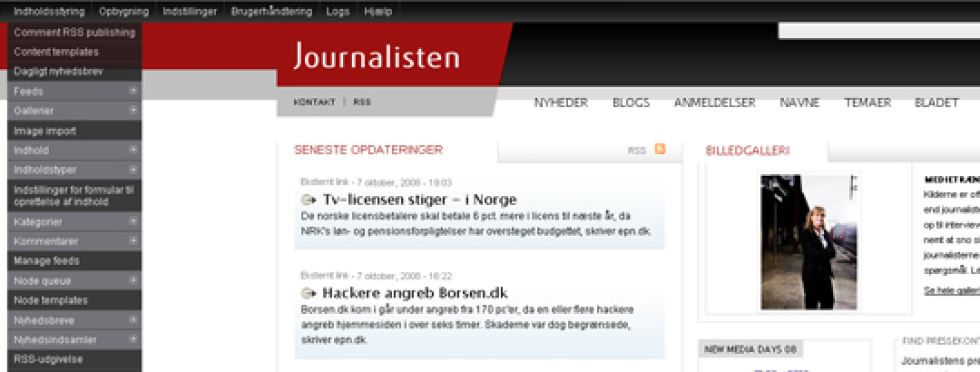Open Indstillinger for formular til oprettelse
Viewport: 980px width, 372px height.
pos(74,196)
